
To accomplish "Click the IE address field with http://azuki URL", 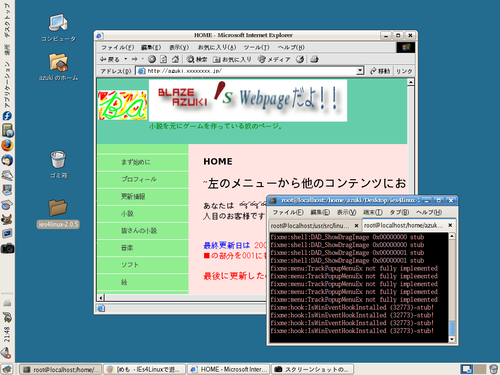I will (249, 71).
